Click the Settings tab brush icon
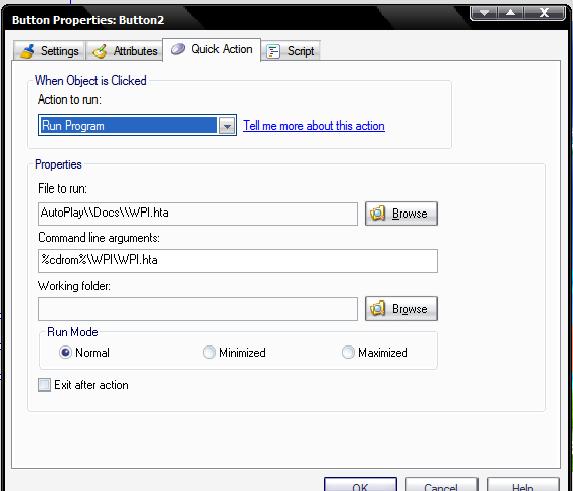The height and width of the screenshot is (491, 573). coord(27,51)
